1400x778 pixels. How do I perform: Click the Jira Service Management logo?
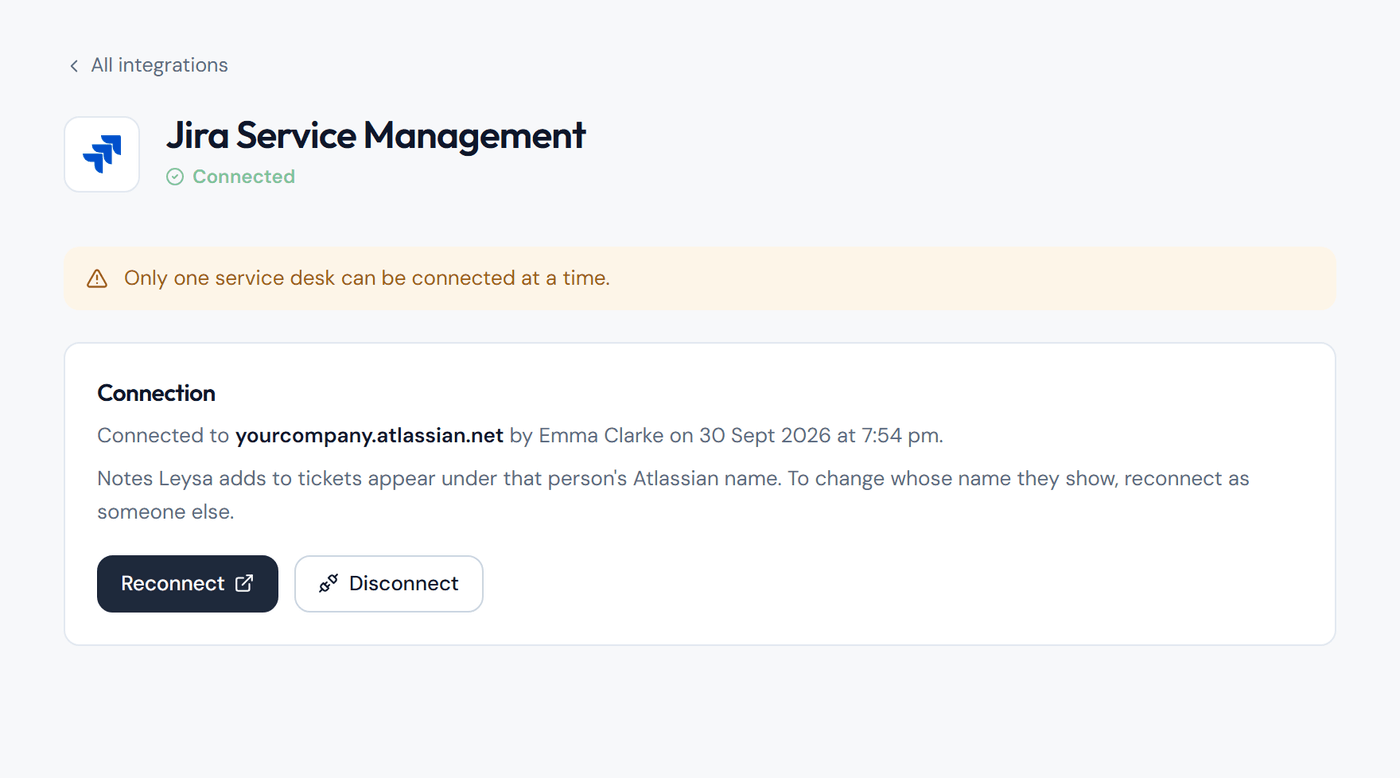tap(102, 154)
